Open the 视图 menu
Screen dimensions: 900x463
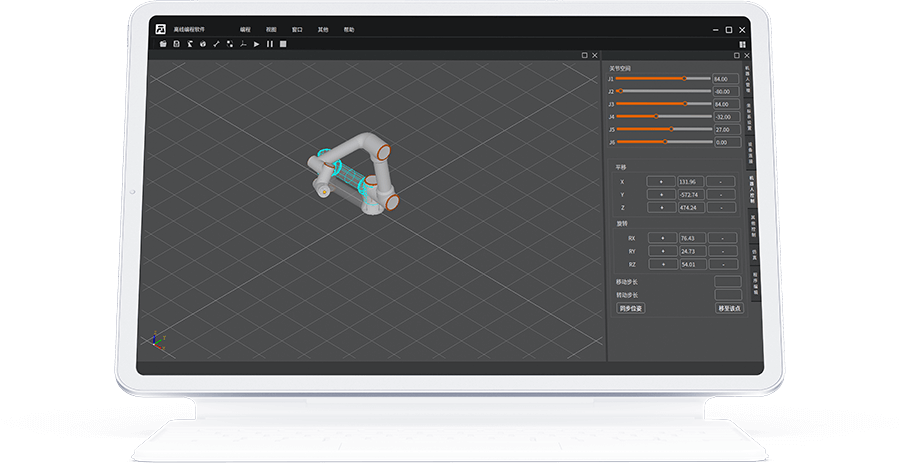[x=271, y=29]
